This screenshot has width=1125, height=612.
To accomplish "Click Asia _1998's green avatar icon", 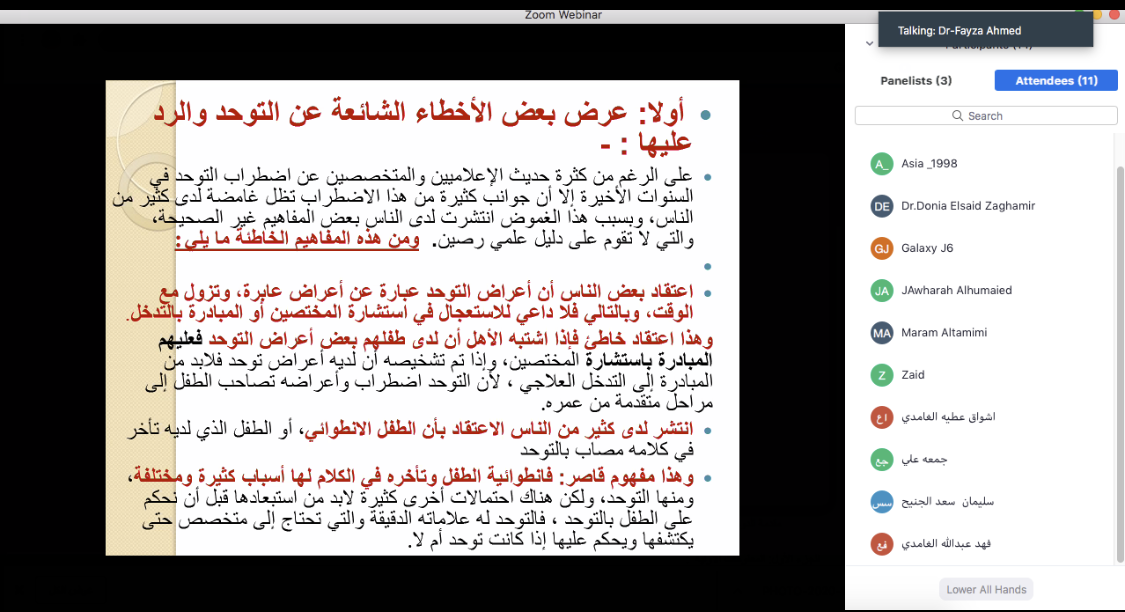I will pos(881,164).
